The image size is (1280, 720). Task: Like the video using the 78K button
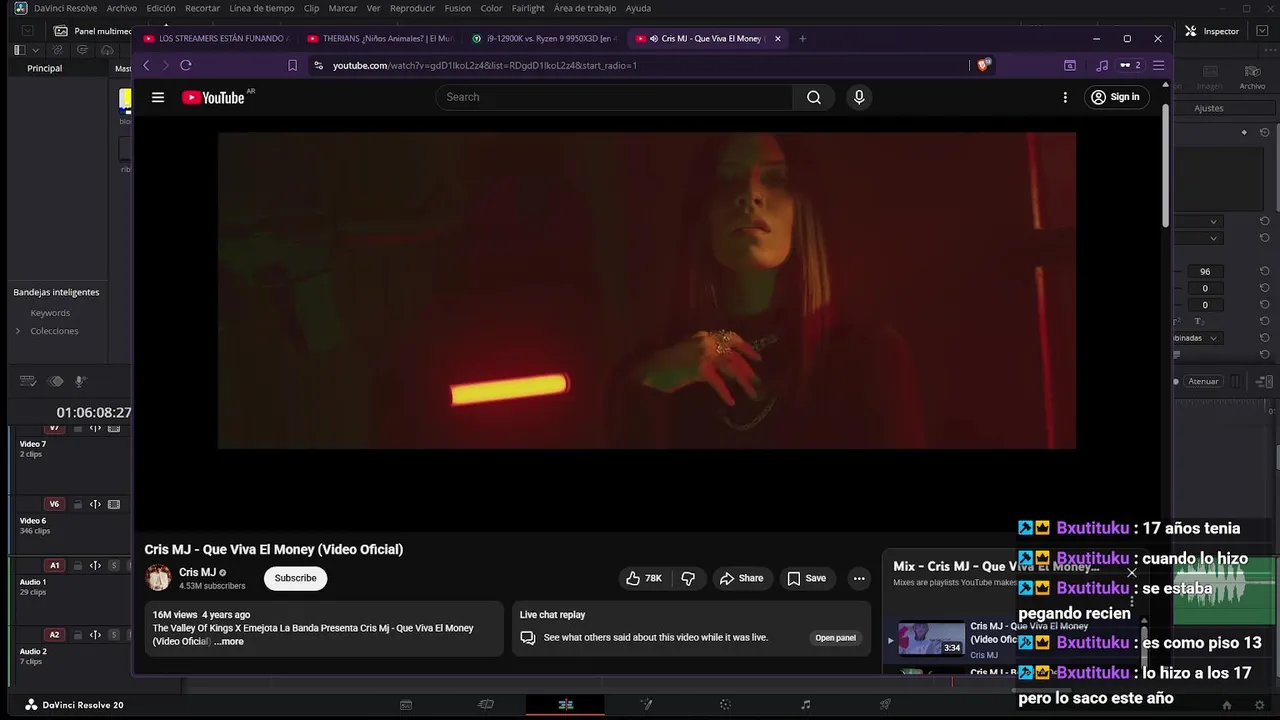coord(644,578)
